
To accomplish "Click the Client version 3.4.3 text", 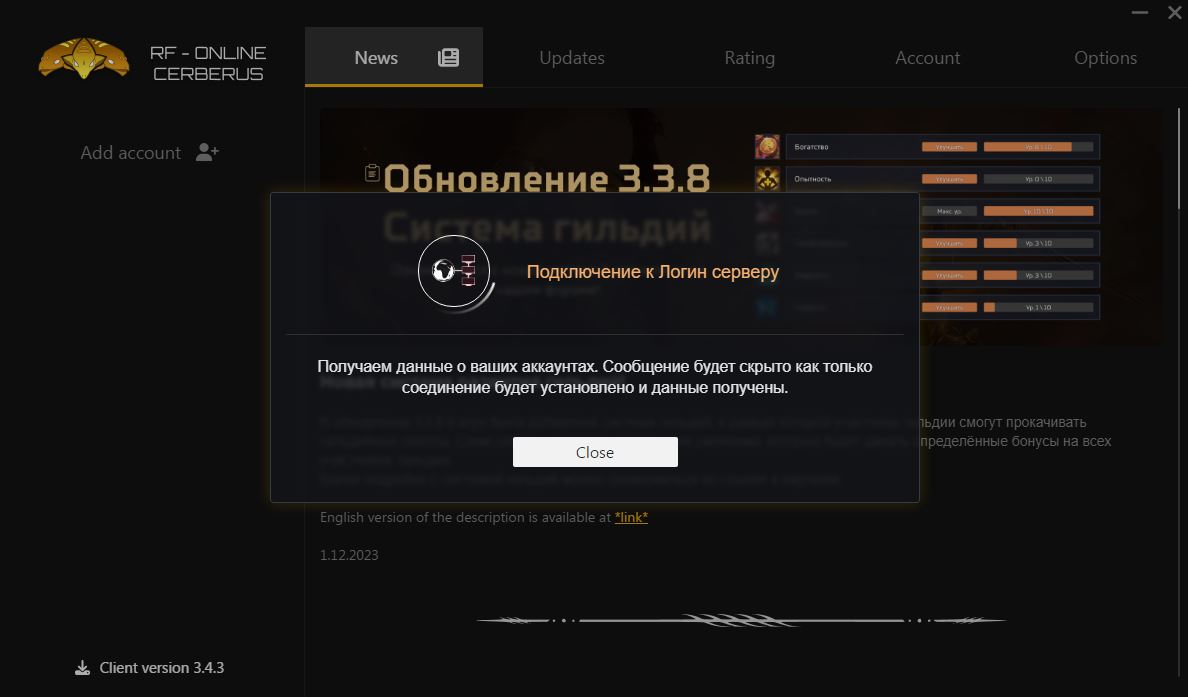I will (161, 667).
